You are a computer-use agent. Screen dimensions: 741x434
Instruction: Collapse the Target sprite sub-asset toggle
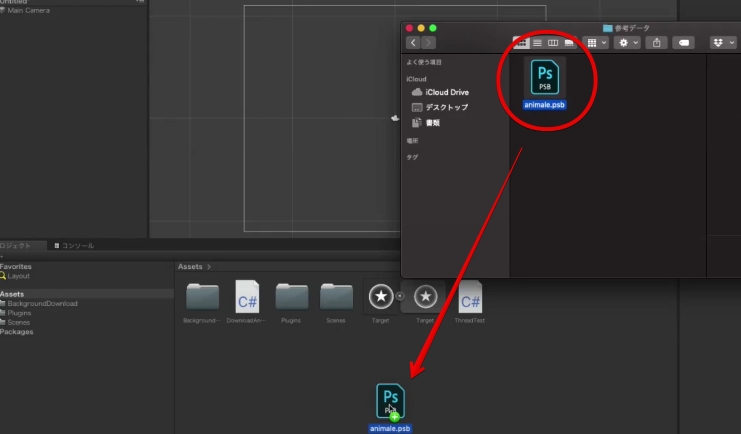click(400, 296)
